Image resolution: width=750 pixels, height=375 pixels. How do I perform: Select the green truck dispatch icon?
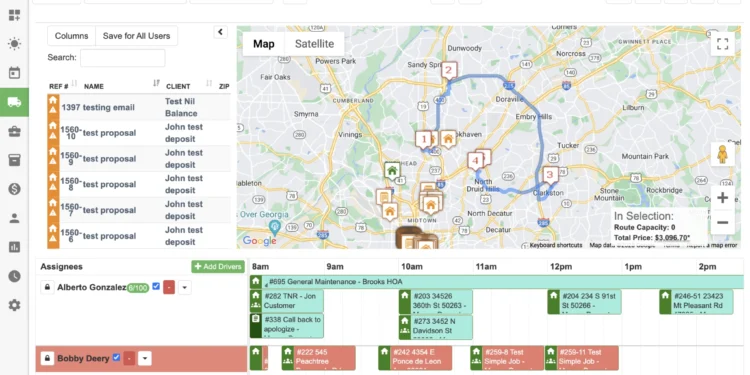[x=14, y=102]
